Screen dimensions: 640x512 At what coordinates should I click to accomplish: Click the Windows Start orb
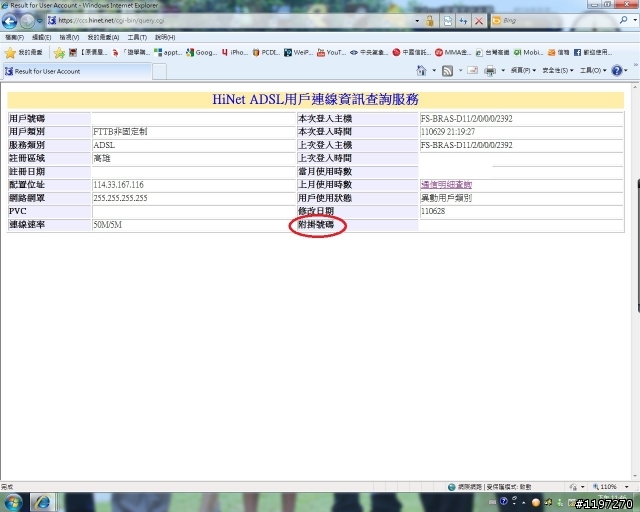13,502
